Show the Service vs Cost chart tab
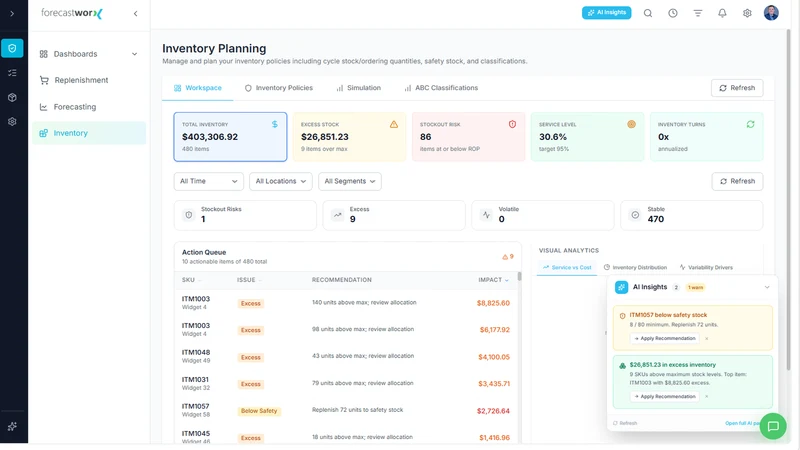The width and height of the screenshot is (800, 450). click(x=567, y=267)
